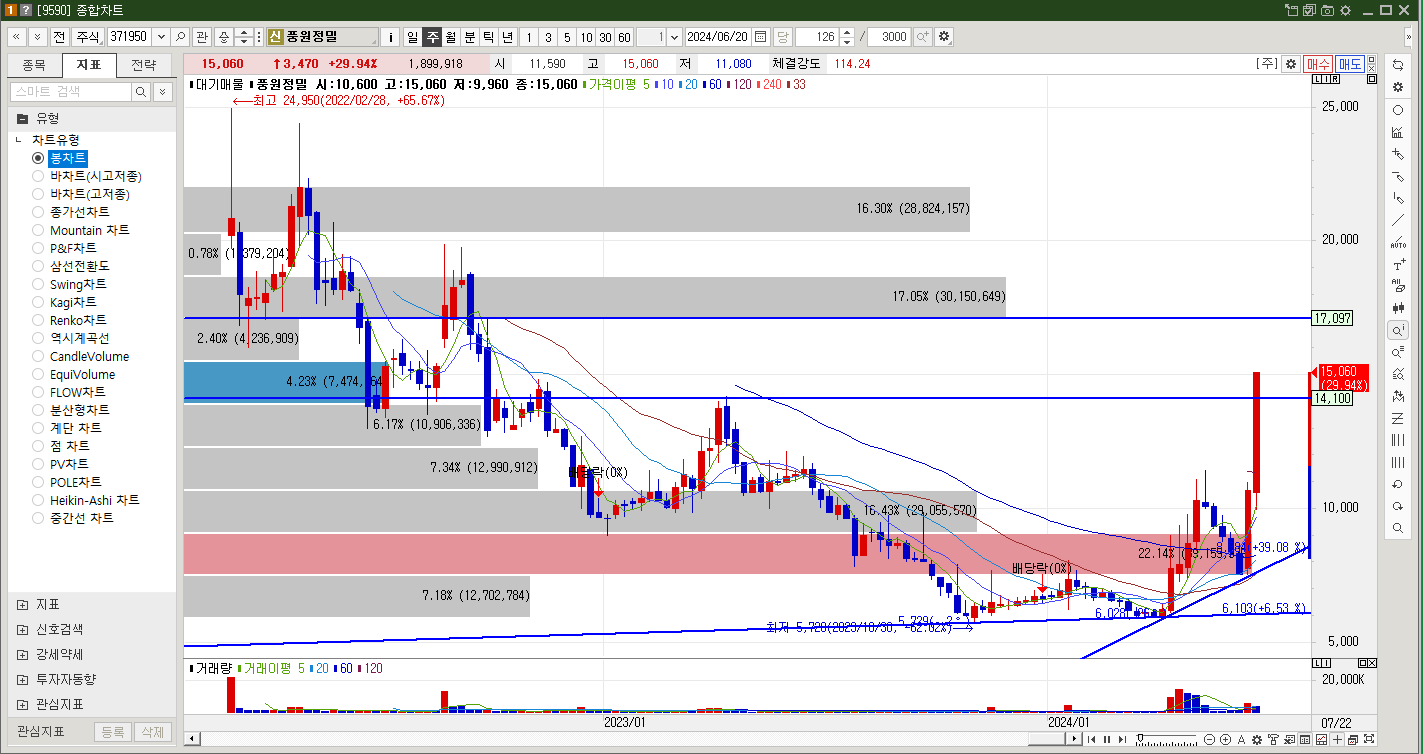Screen dimensions: 1423x754
Task: Select the diagonal trend line tool
Action: tap(1398, 220)
